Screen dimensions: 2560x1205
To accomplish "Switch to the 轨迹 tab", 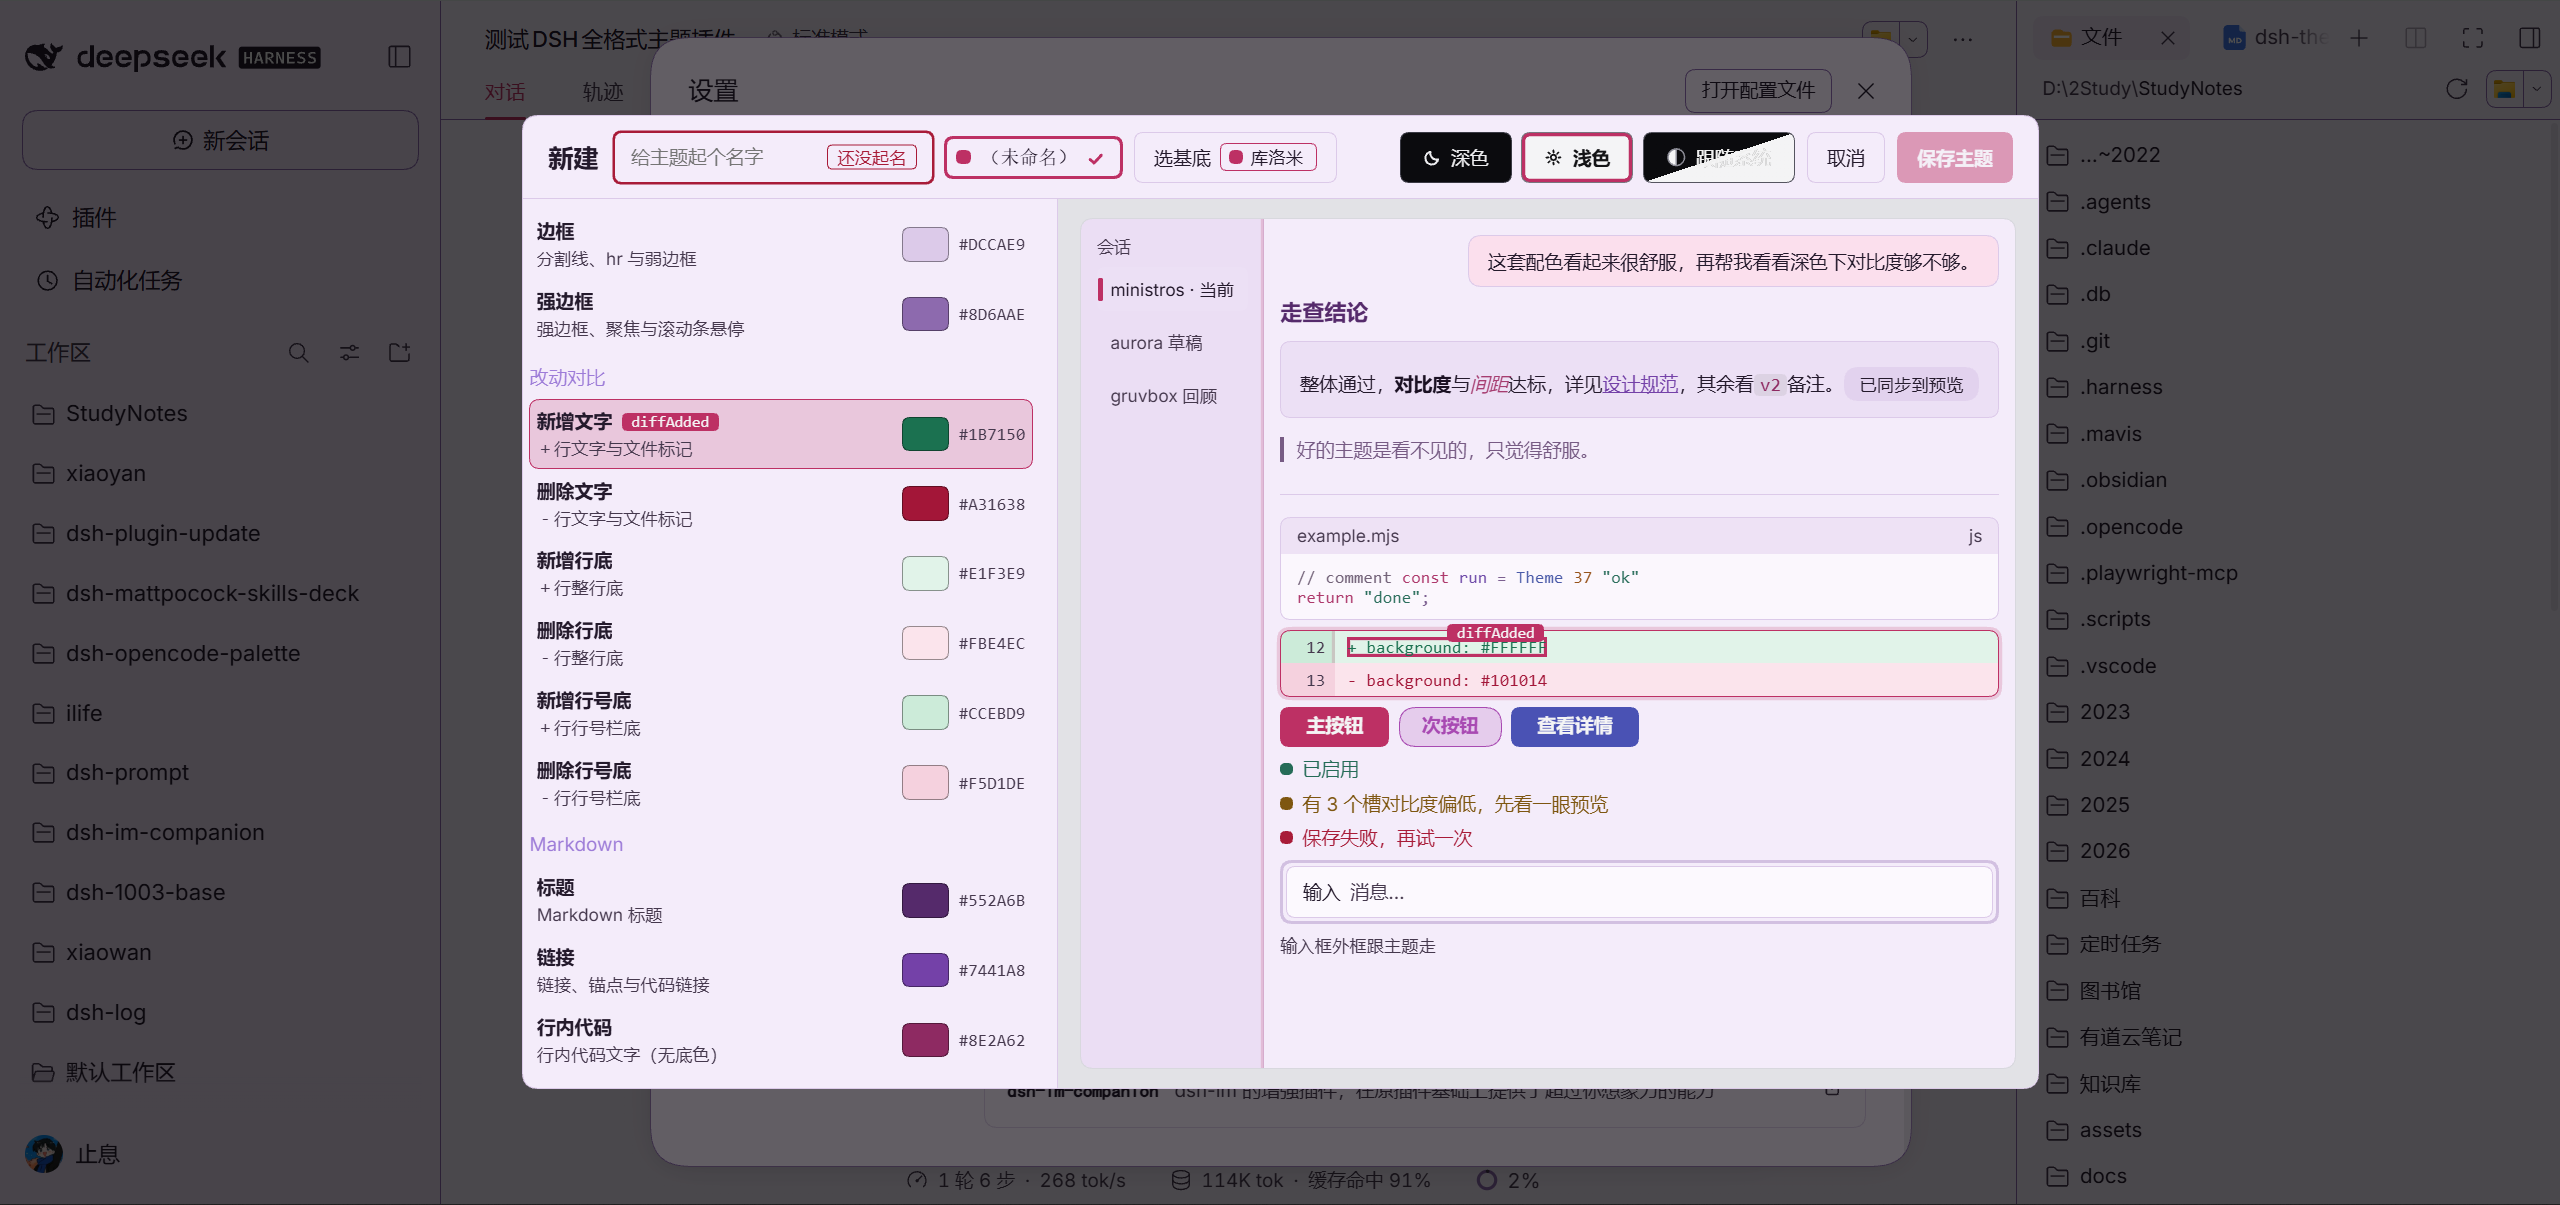I will (x=603, y=92).
